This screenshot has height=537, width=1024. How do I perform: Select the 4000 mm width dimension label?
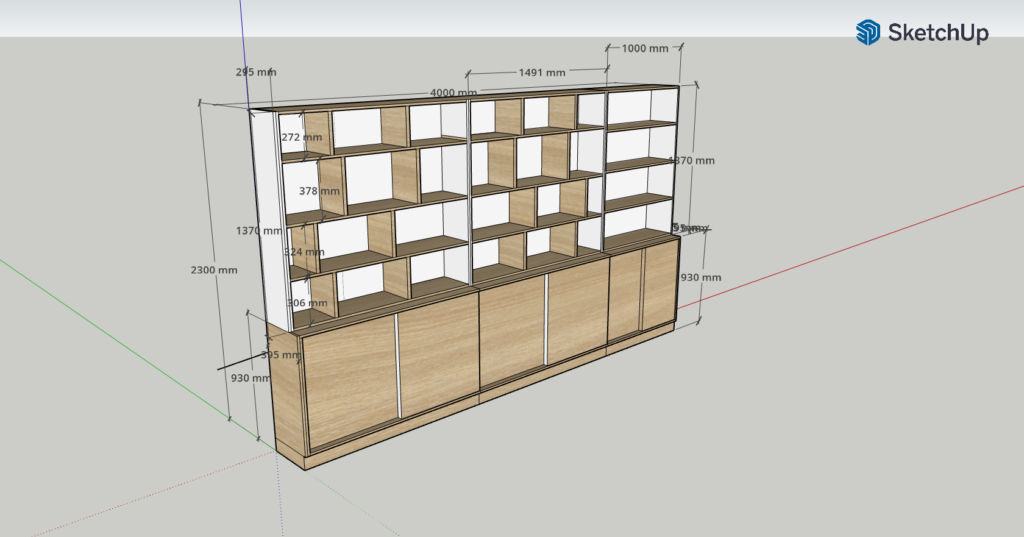pyautogui.click(x=452, y=93)
